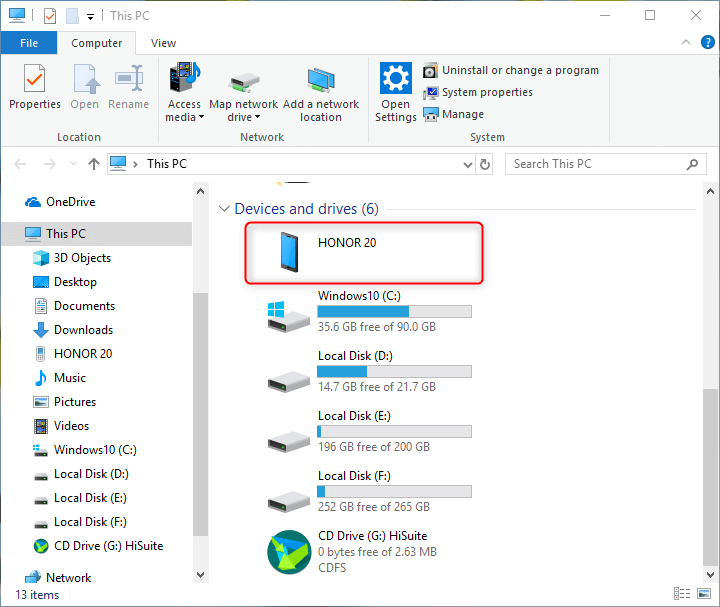Open recent locations dropdown arrow

tap(73, 164)
